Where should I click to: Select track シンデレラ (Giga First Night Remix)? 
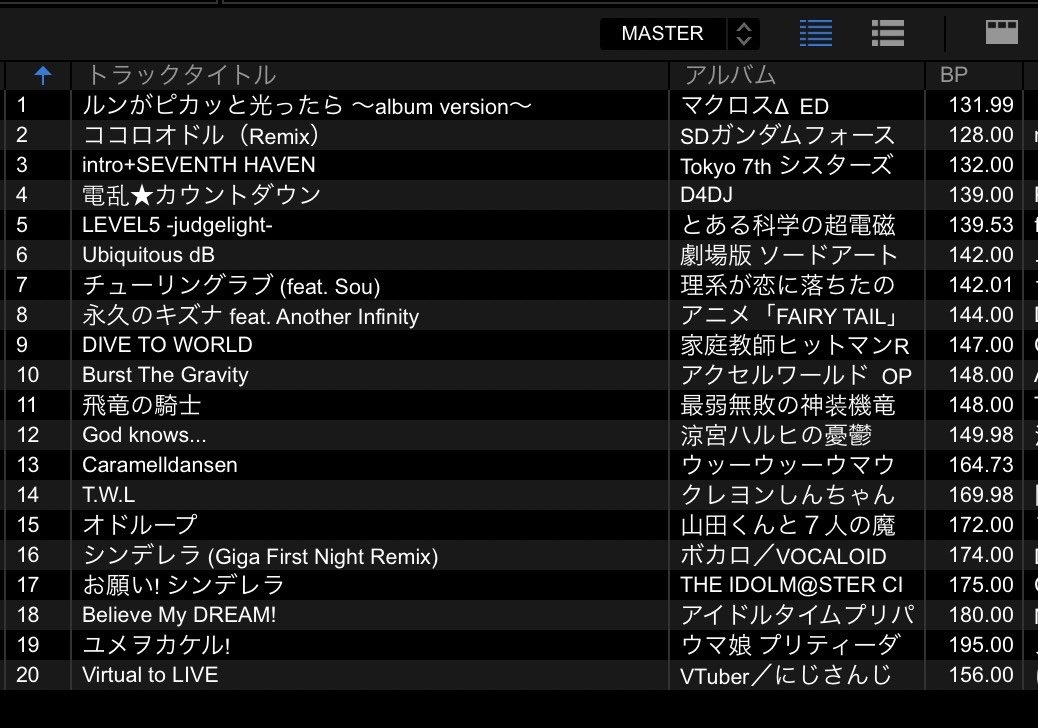[260, 555]
